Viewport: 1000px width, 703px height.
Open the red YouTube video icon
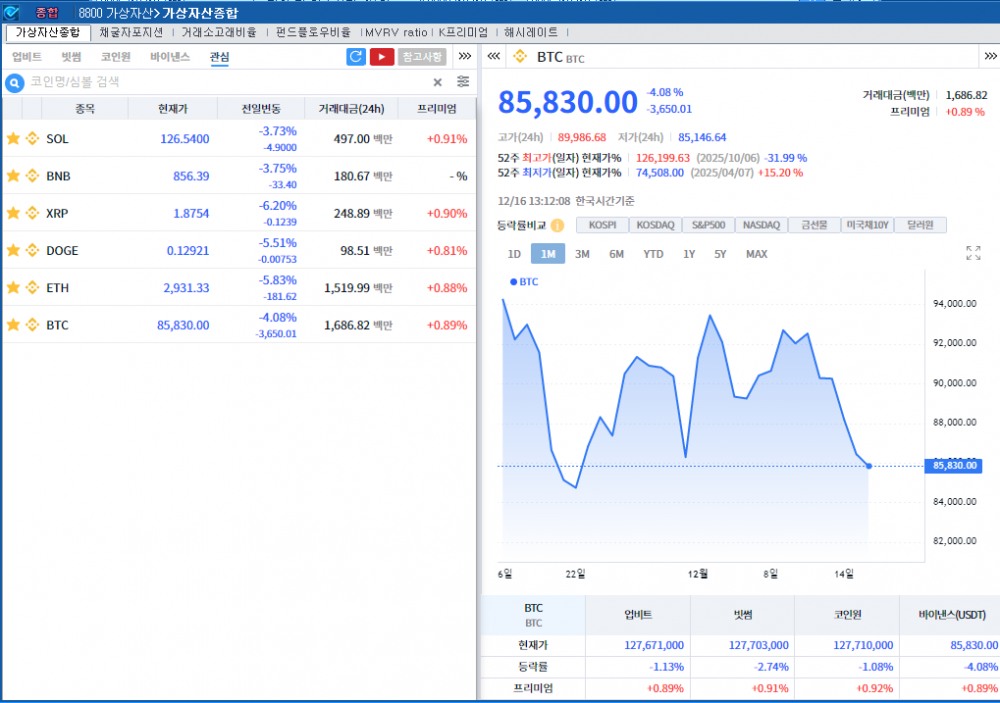[x=381, y=57]
